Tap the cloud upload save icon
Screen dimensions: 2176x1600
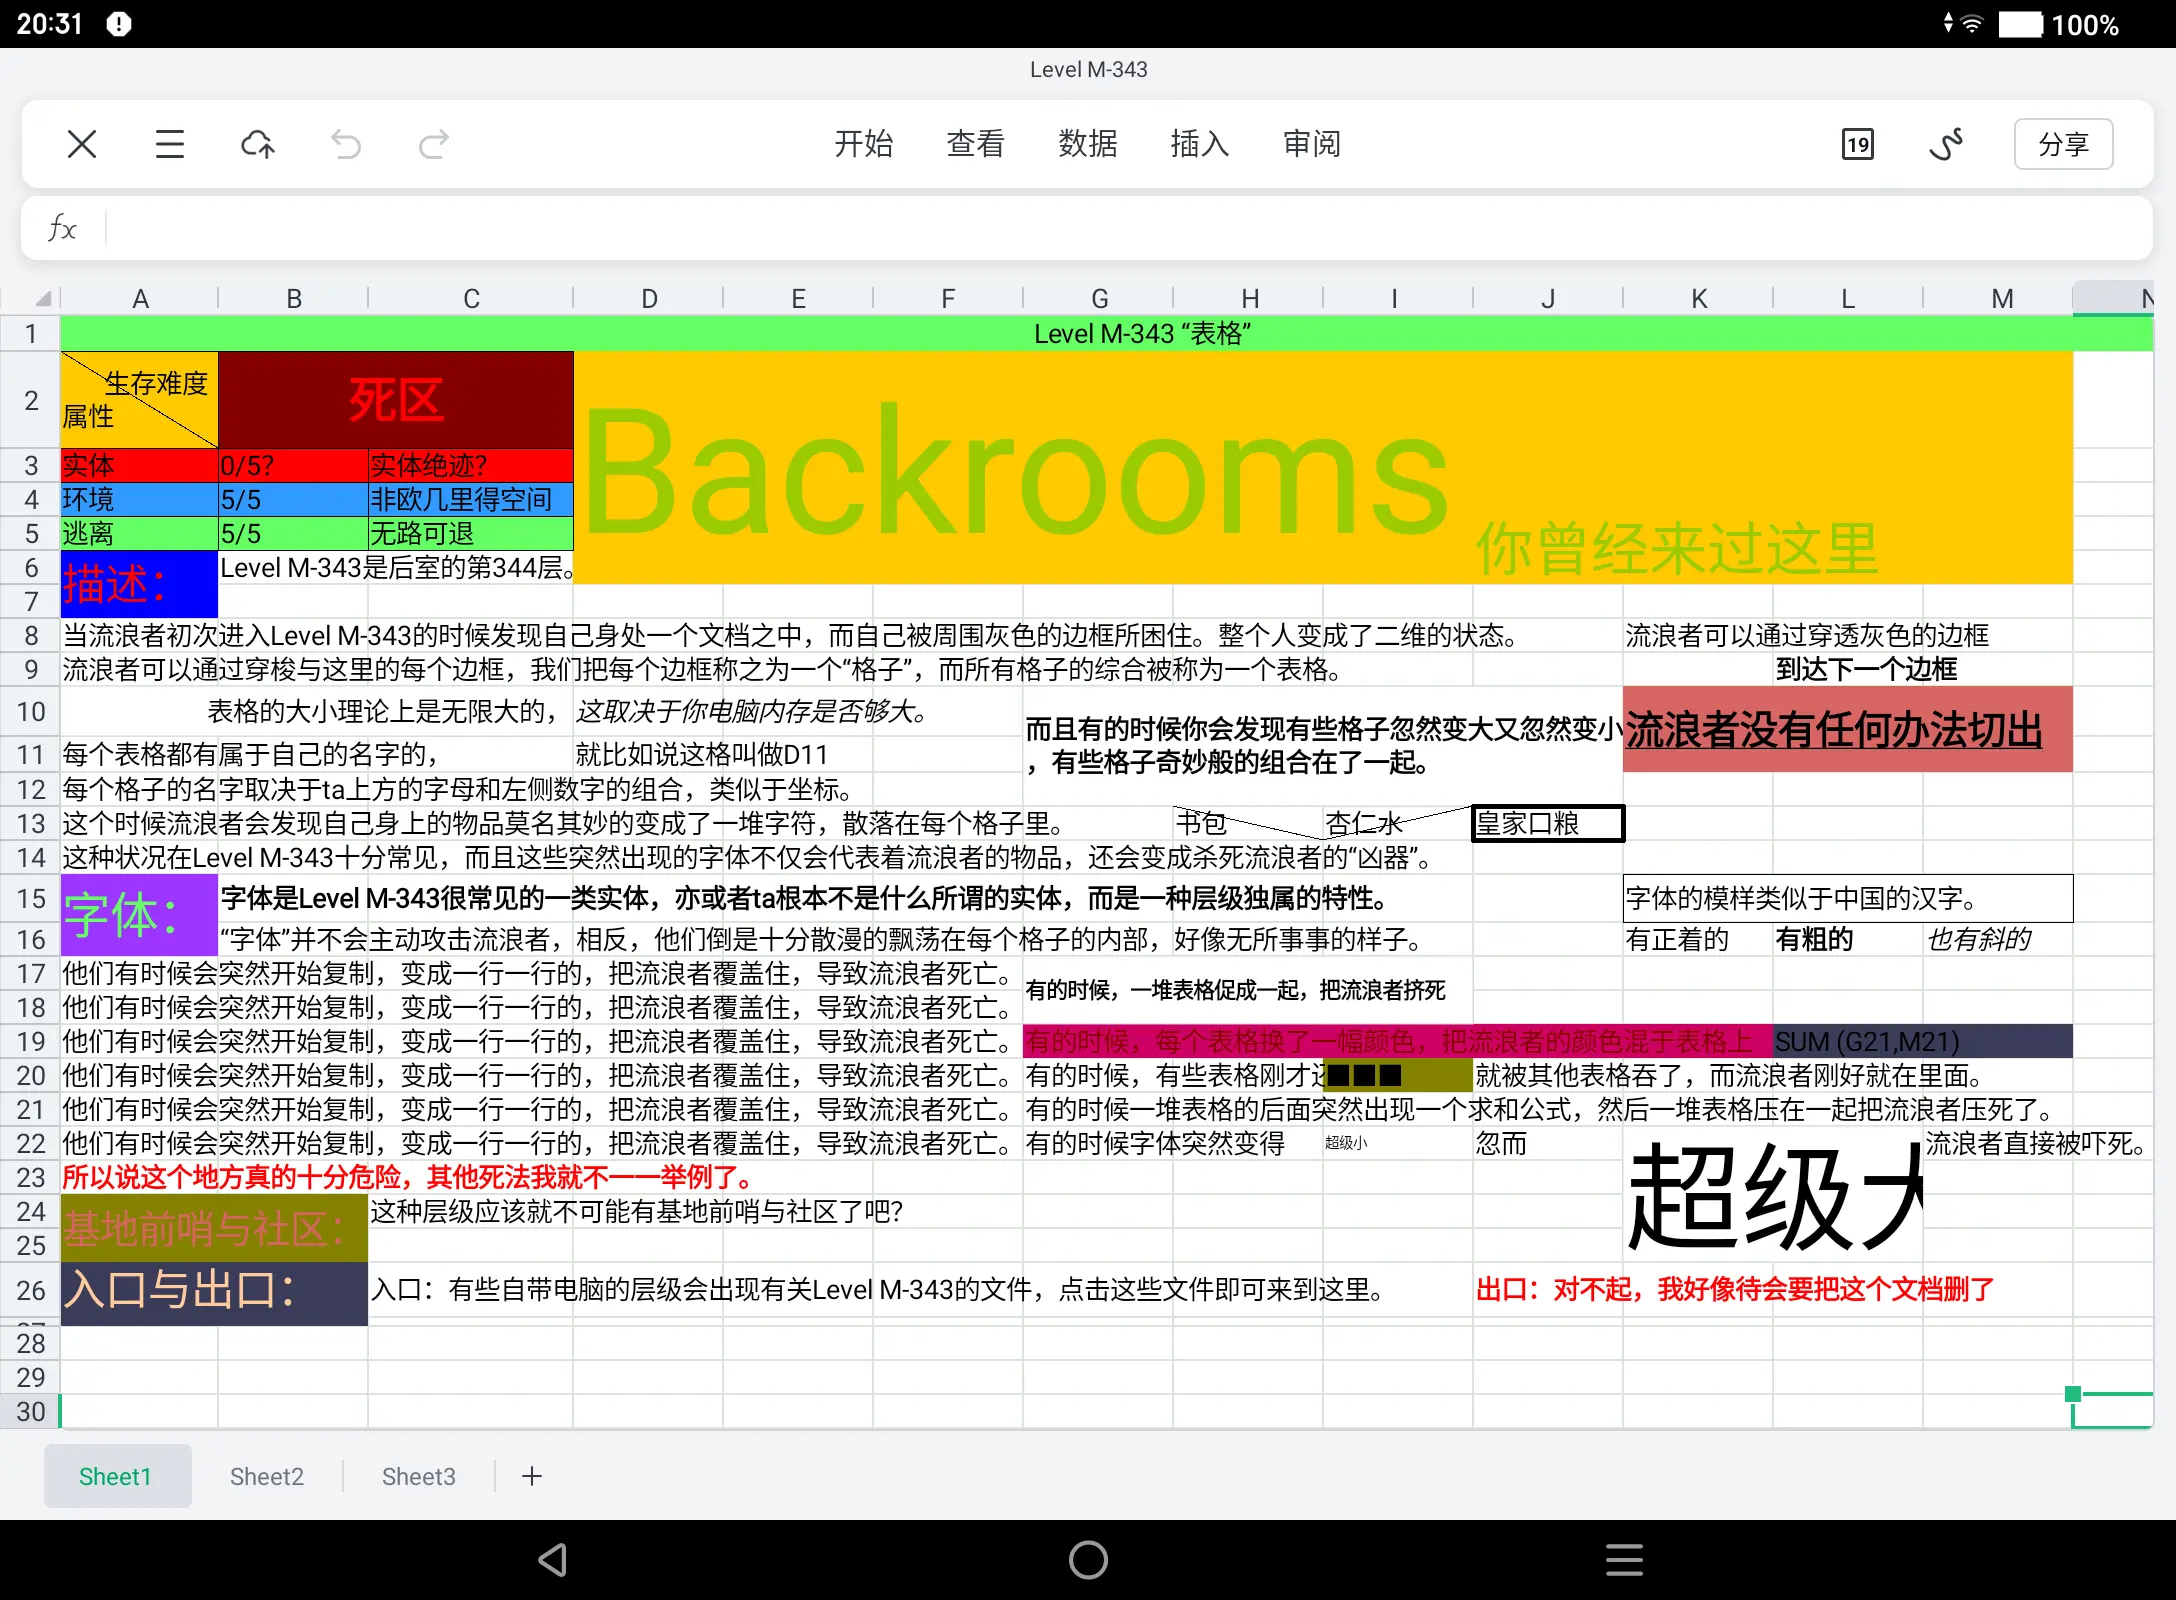coord(258,144)
